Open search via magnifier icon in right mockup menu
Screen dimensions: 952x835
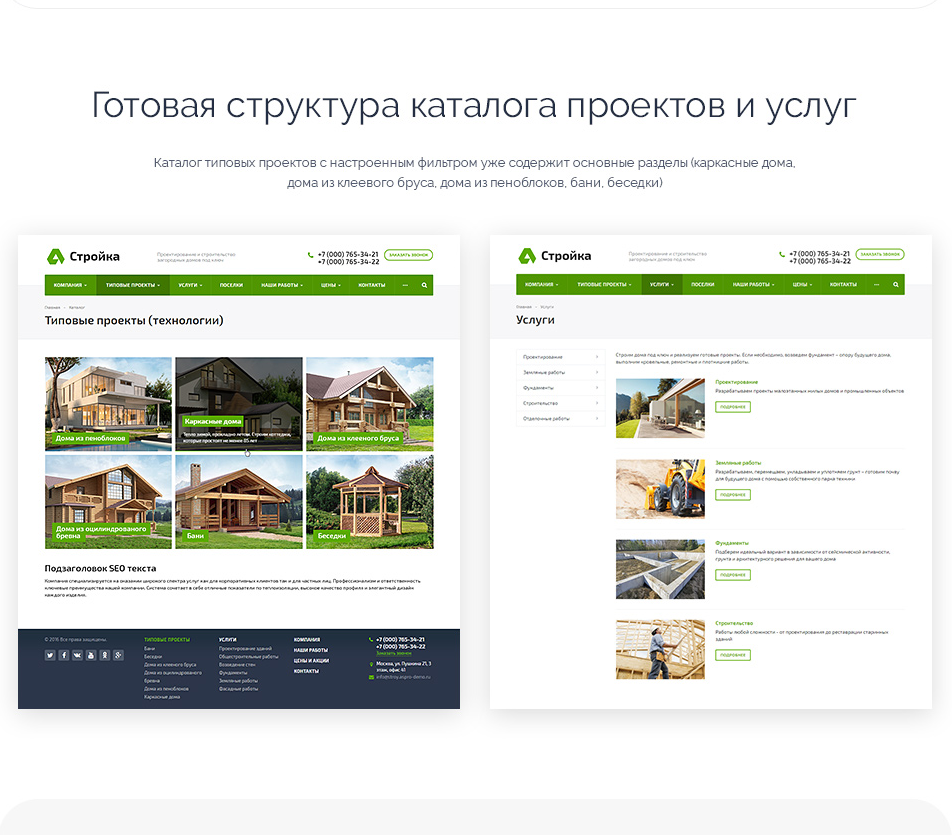896,284
